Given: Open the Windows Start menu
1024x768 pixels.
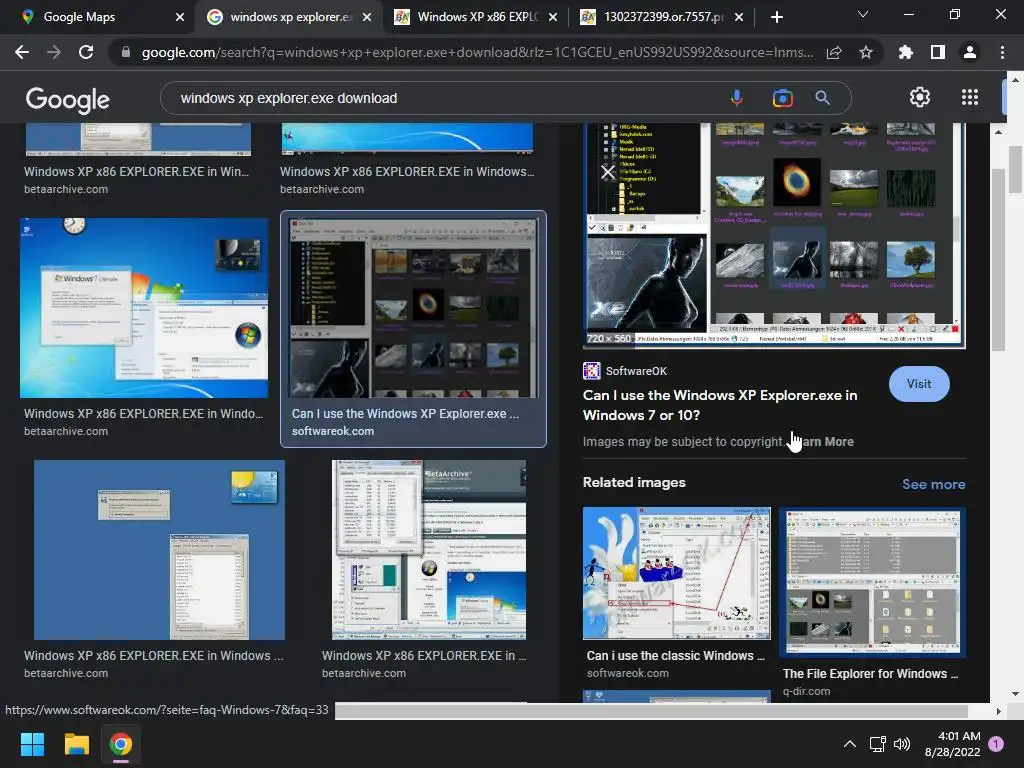Looking at the screenshot, I should coord(32,744).
